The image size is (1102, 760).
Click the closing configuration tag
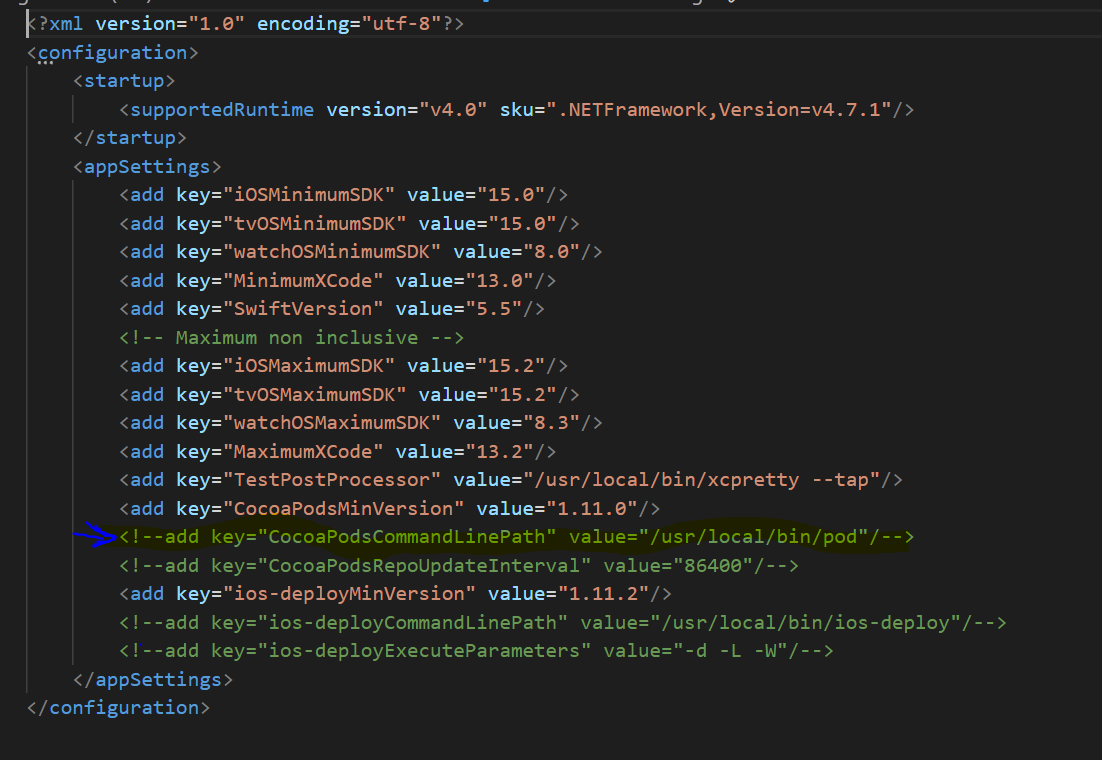[119, 708]
